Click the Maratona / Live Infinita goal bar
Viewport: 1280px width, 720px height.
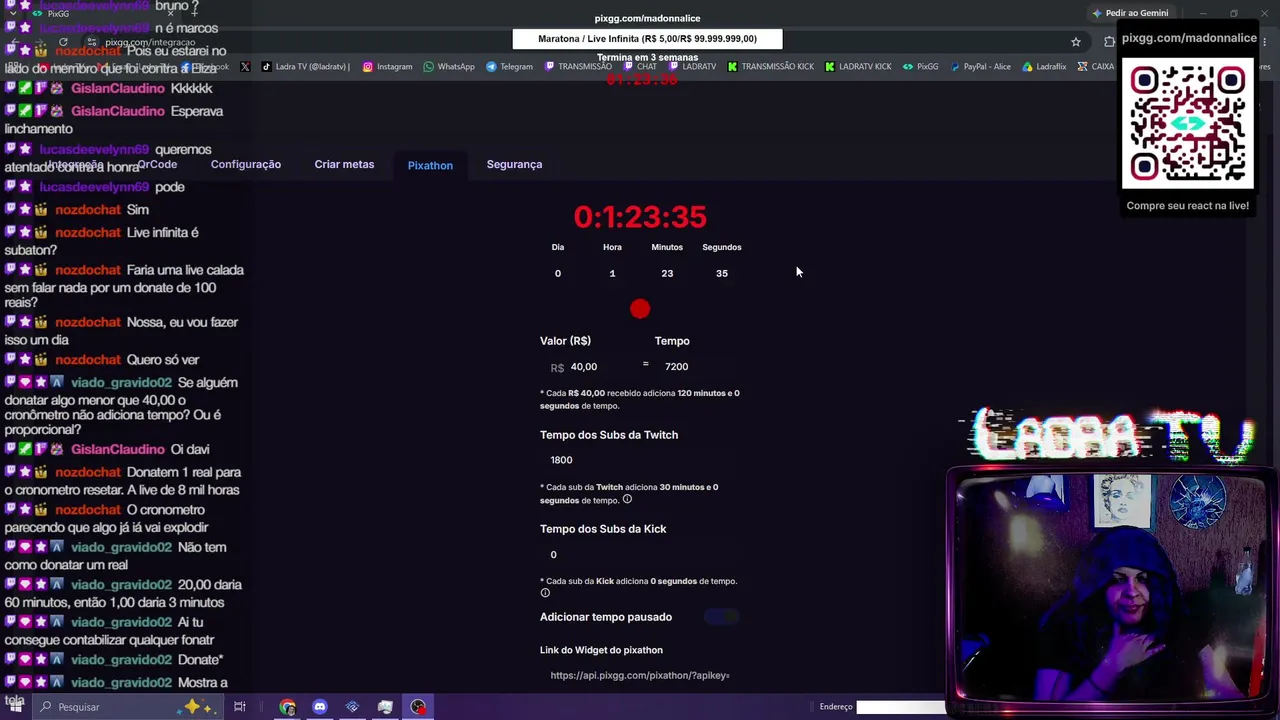click(647, 39)
